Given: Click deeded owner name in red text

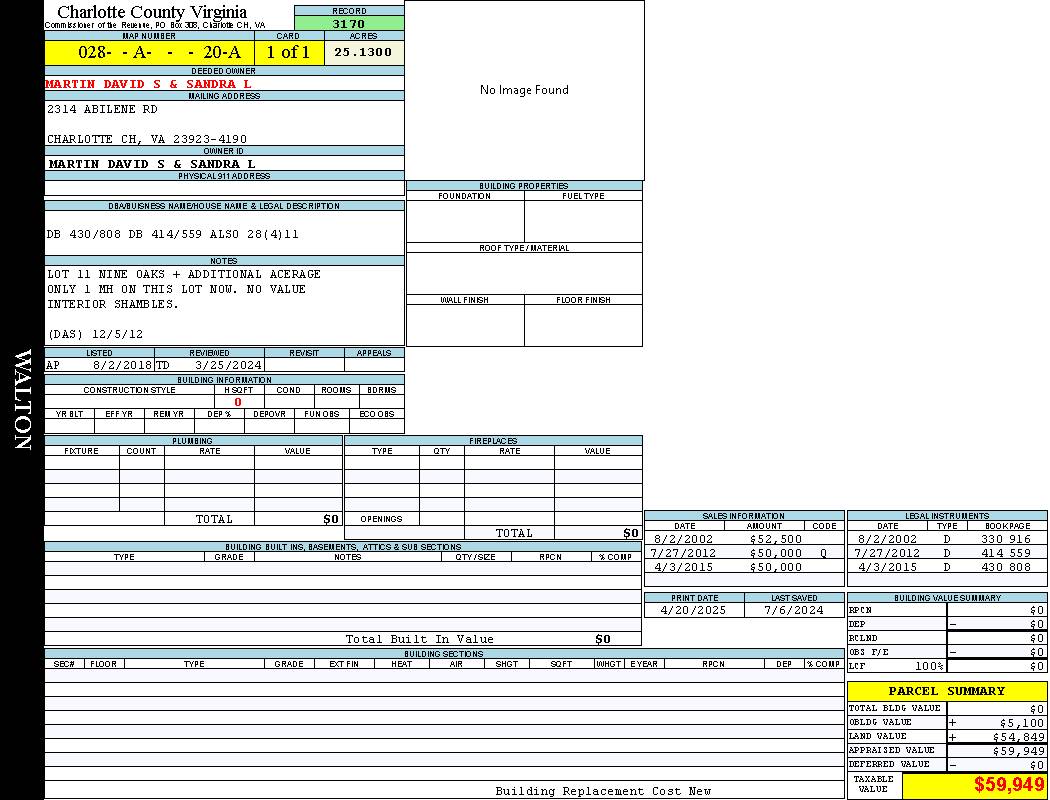Looking at the screenshot, I should pos(148,84).
